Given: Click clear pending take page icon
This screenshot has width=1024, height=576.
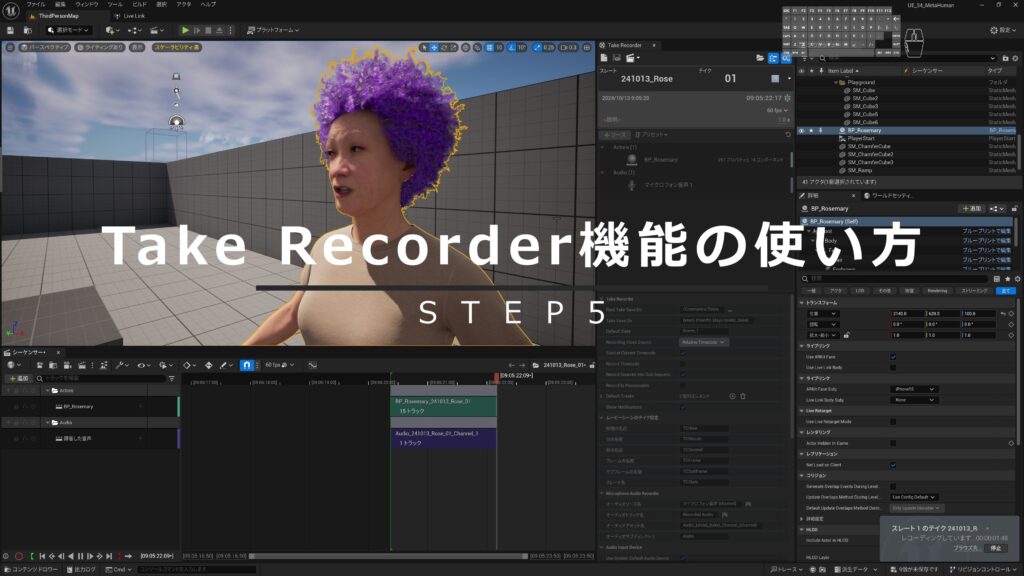Looking at the screenshot, I should 604,58.
